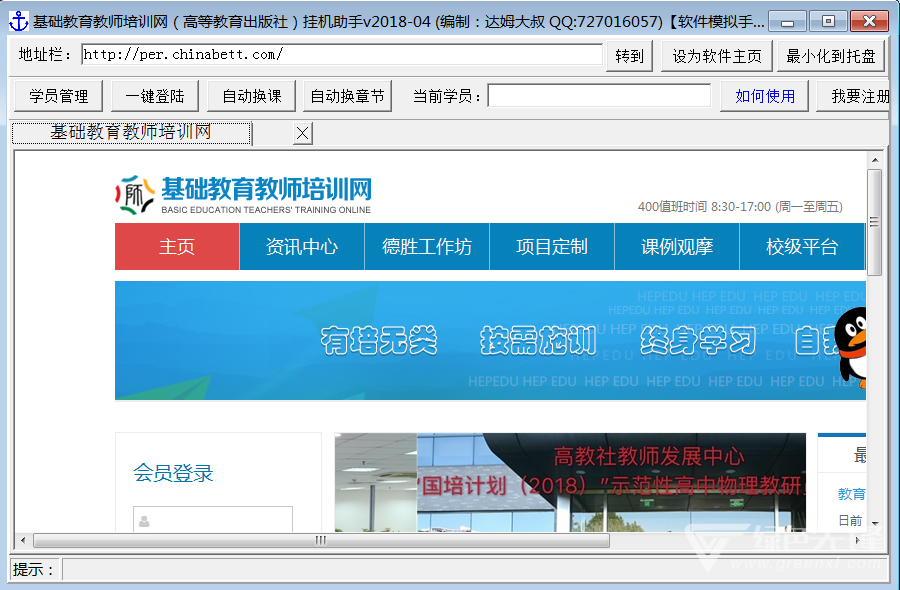Click the vertical scrollbar up arrow
The height and width of the screenshot is (590, 900).
coord(875,160)
